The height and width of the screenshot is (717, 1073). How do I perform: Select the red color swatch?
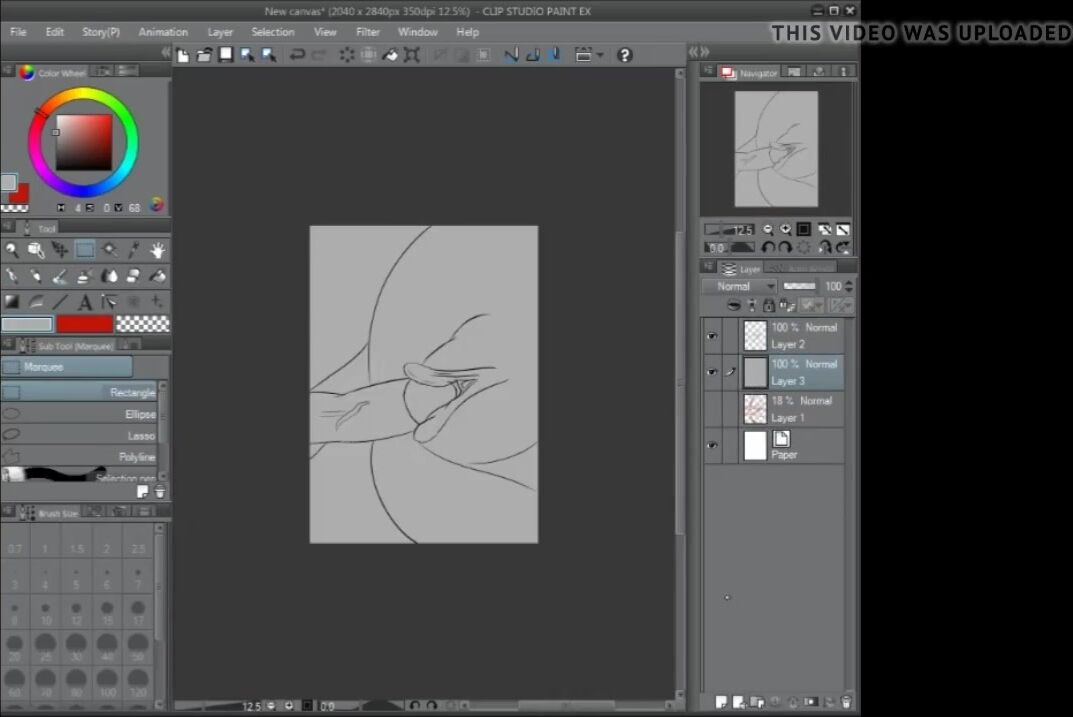85,324
